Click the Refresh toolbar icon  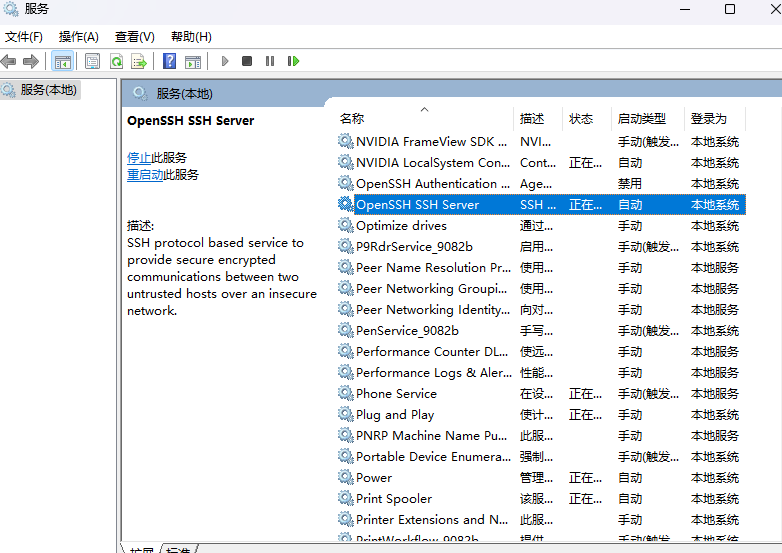point(116,61)
